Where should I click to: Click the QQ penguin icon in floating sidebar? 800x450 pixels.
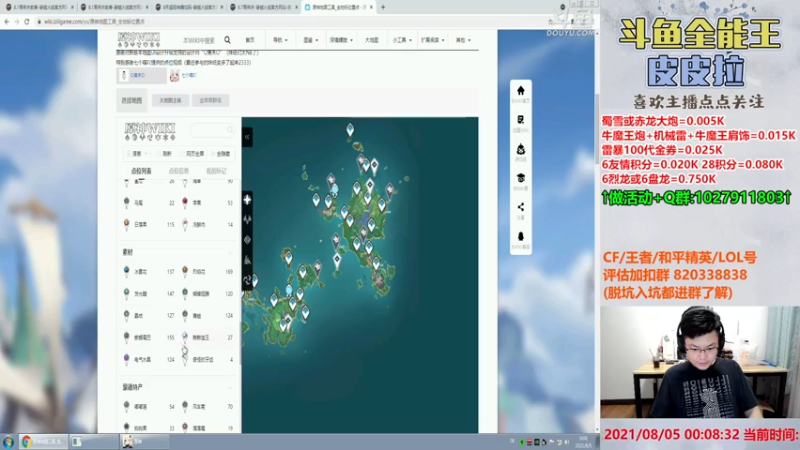pos(520,236)
